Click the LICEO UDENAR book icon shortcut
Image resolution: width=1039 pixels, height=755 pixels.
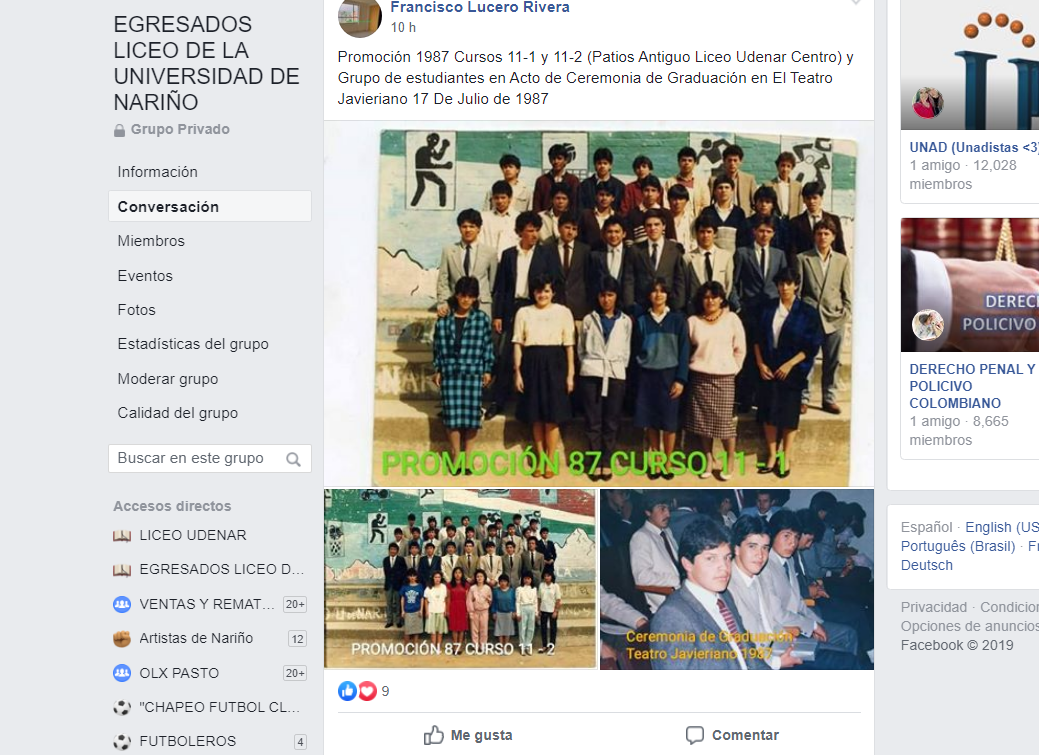click(x=122, y=536)
